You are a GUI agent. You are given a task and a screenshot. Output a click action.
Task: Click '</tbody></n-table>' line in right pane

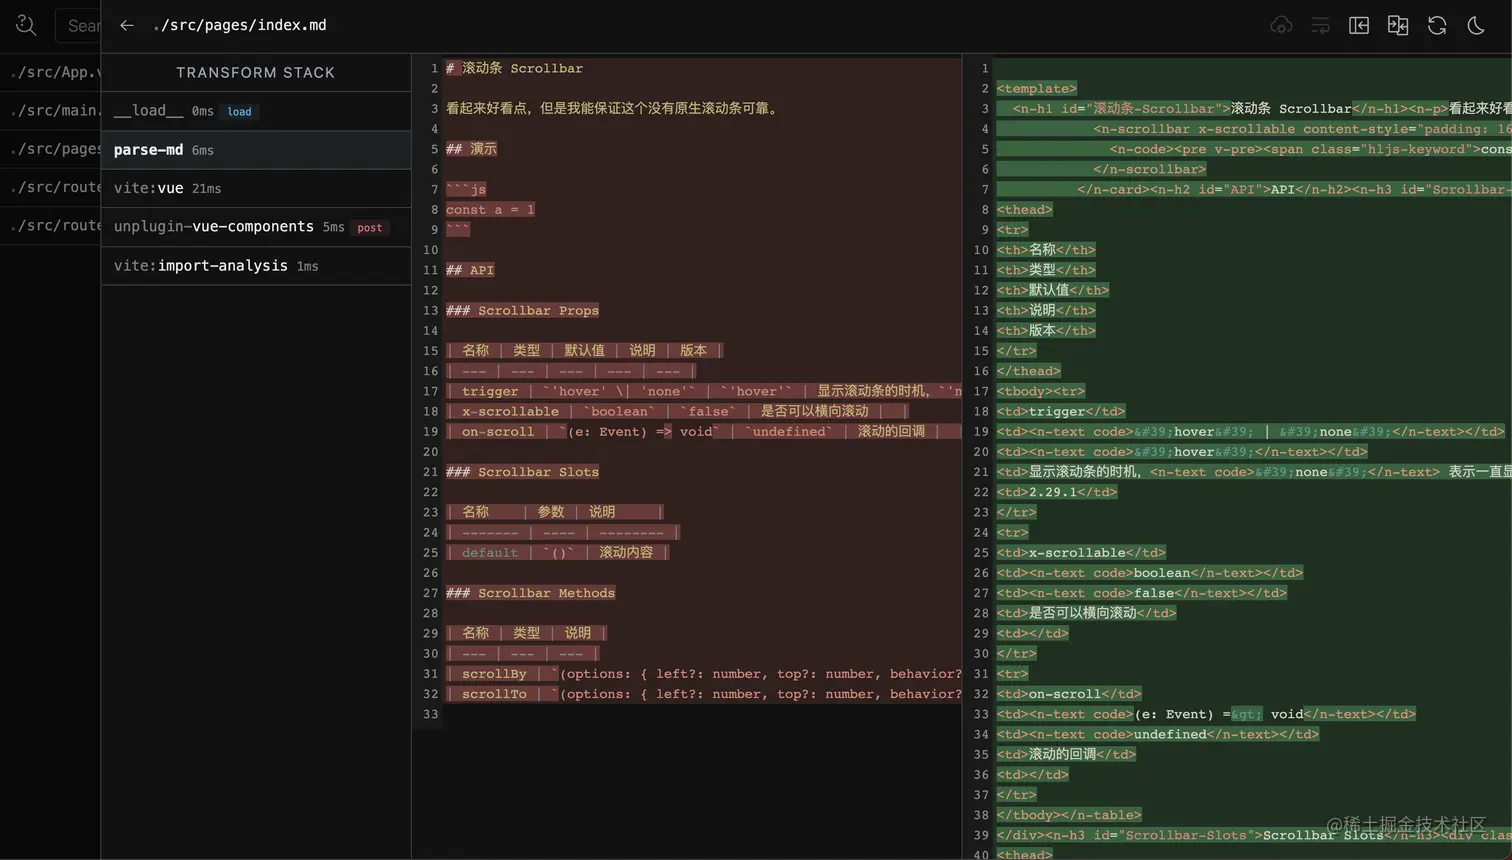pos(1069,815)
